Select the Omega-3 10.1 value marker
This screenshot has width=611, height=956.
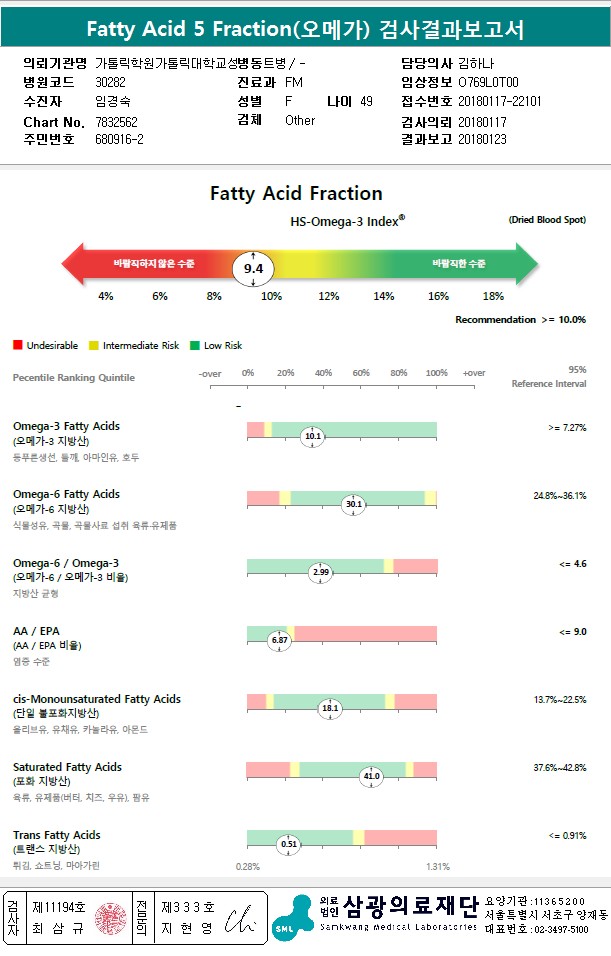[x=313, y=436]
